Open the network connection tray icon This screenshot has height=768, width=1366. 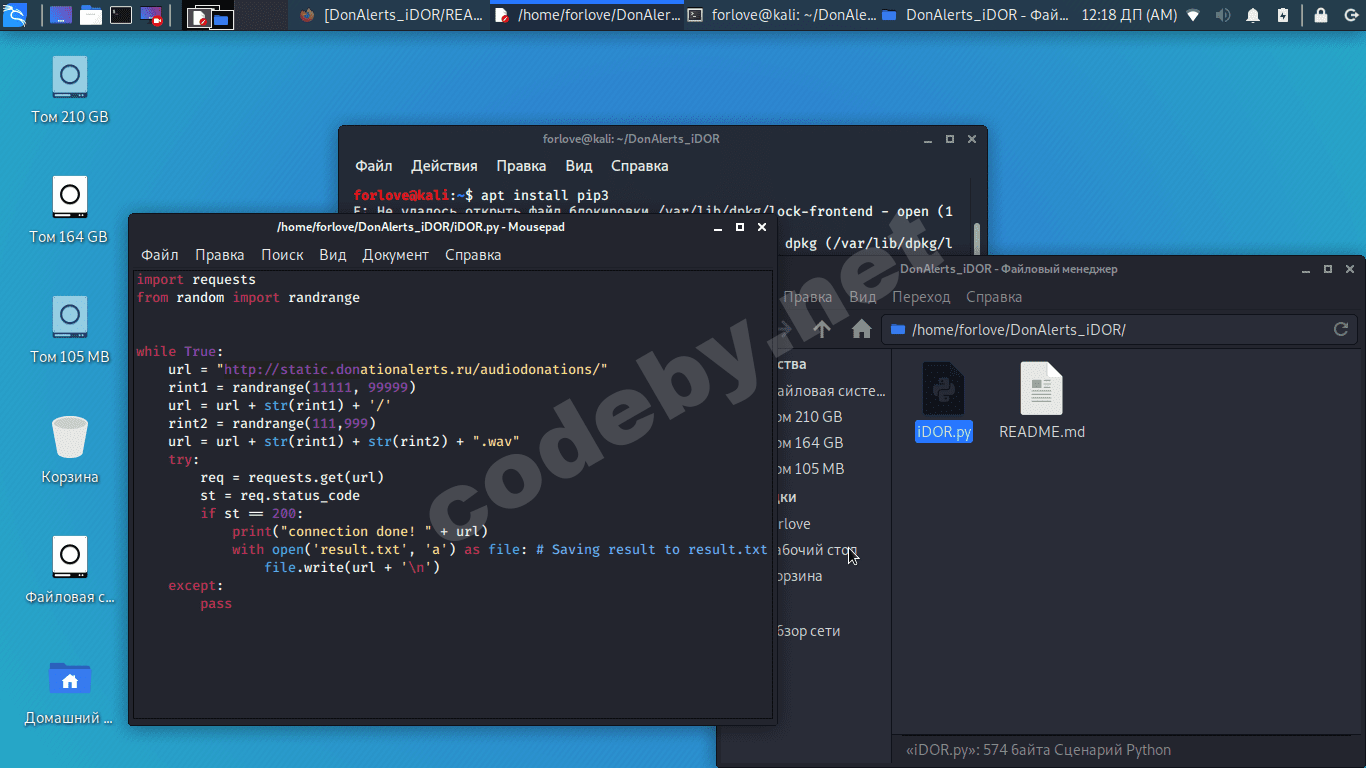(x=1192, y=15)
